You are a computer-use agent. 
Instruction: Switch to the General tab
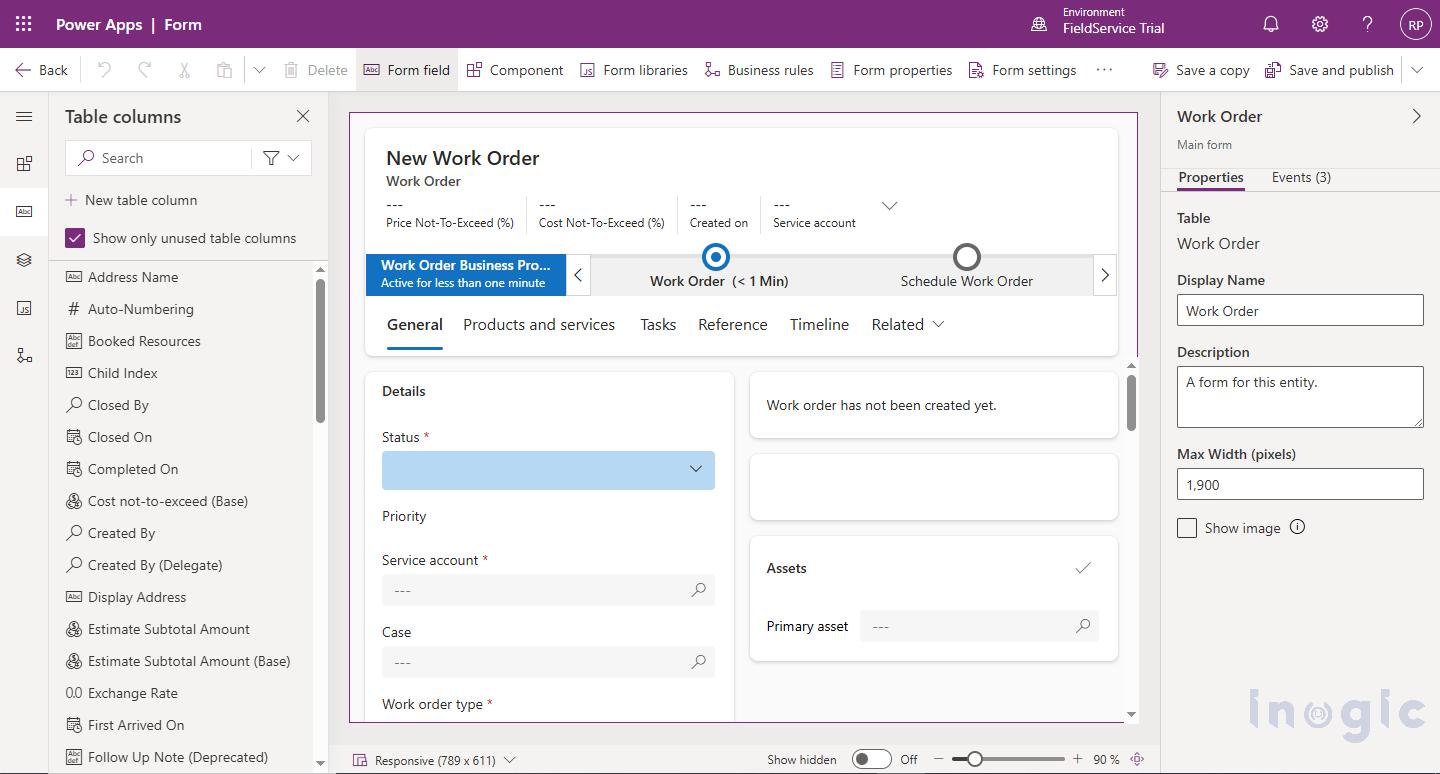[415, 324]
